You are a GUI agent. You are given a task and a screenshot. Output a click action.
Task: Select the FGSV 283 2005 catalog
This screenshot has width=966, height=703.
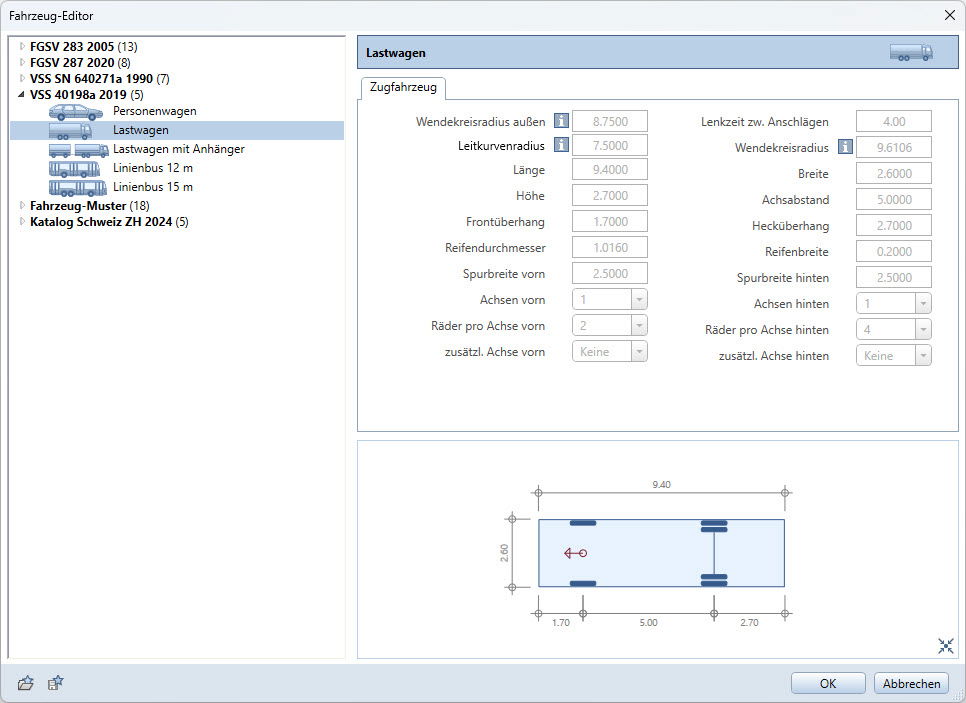point(84,46)
